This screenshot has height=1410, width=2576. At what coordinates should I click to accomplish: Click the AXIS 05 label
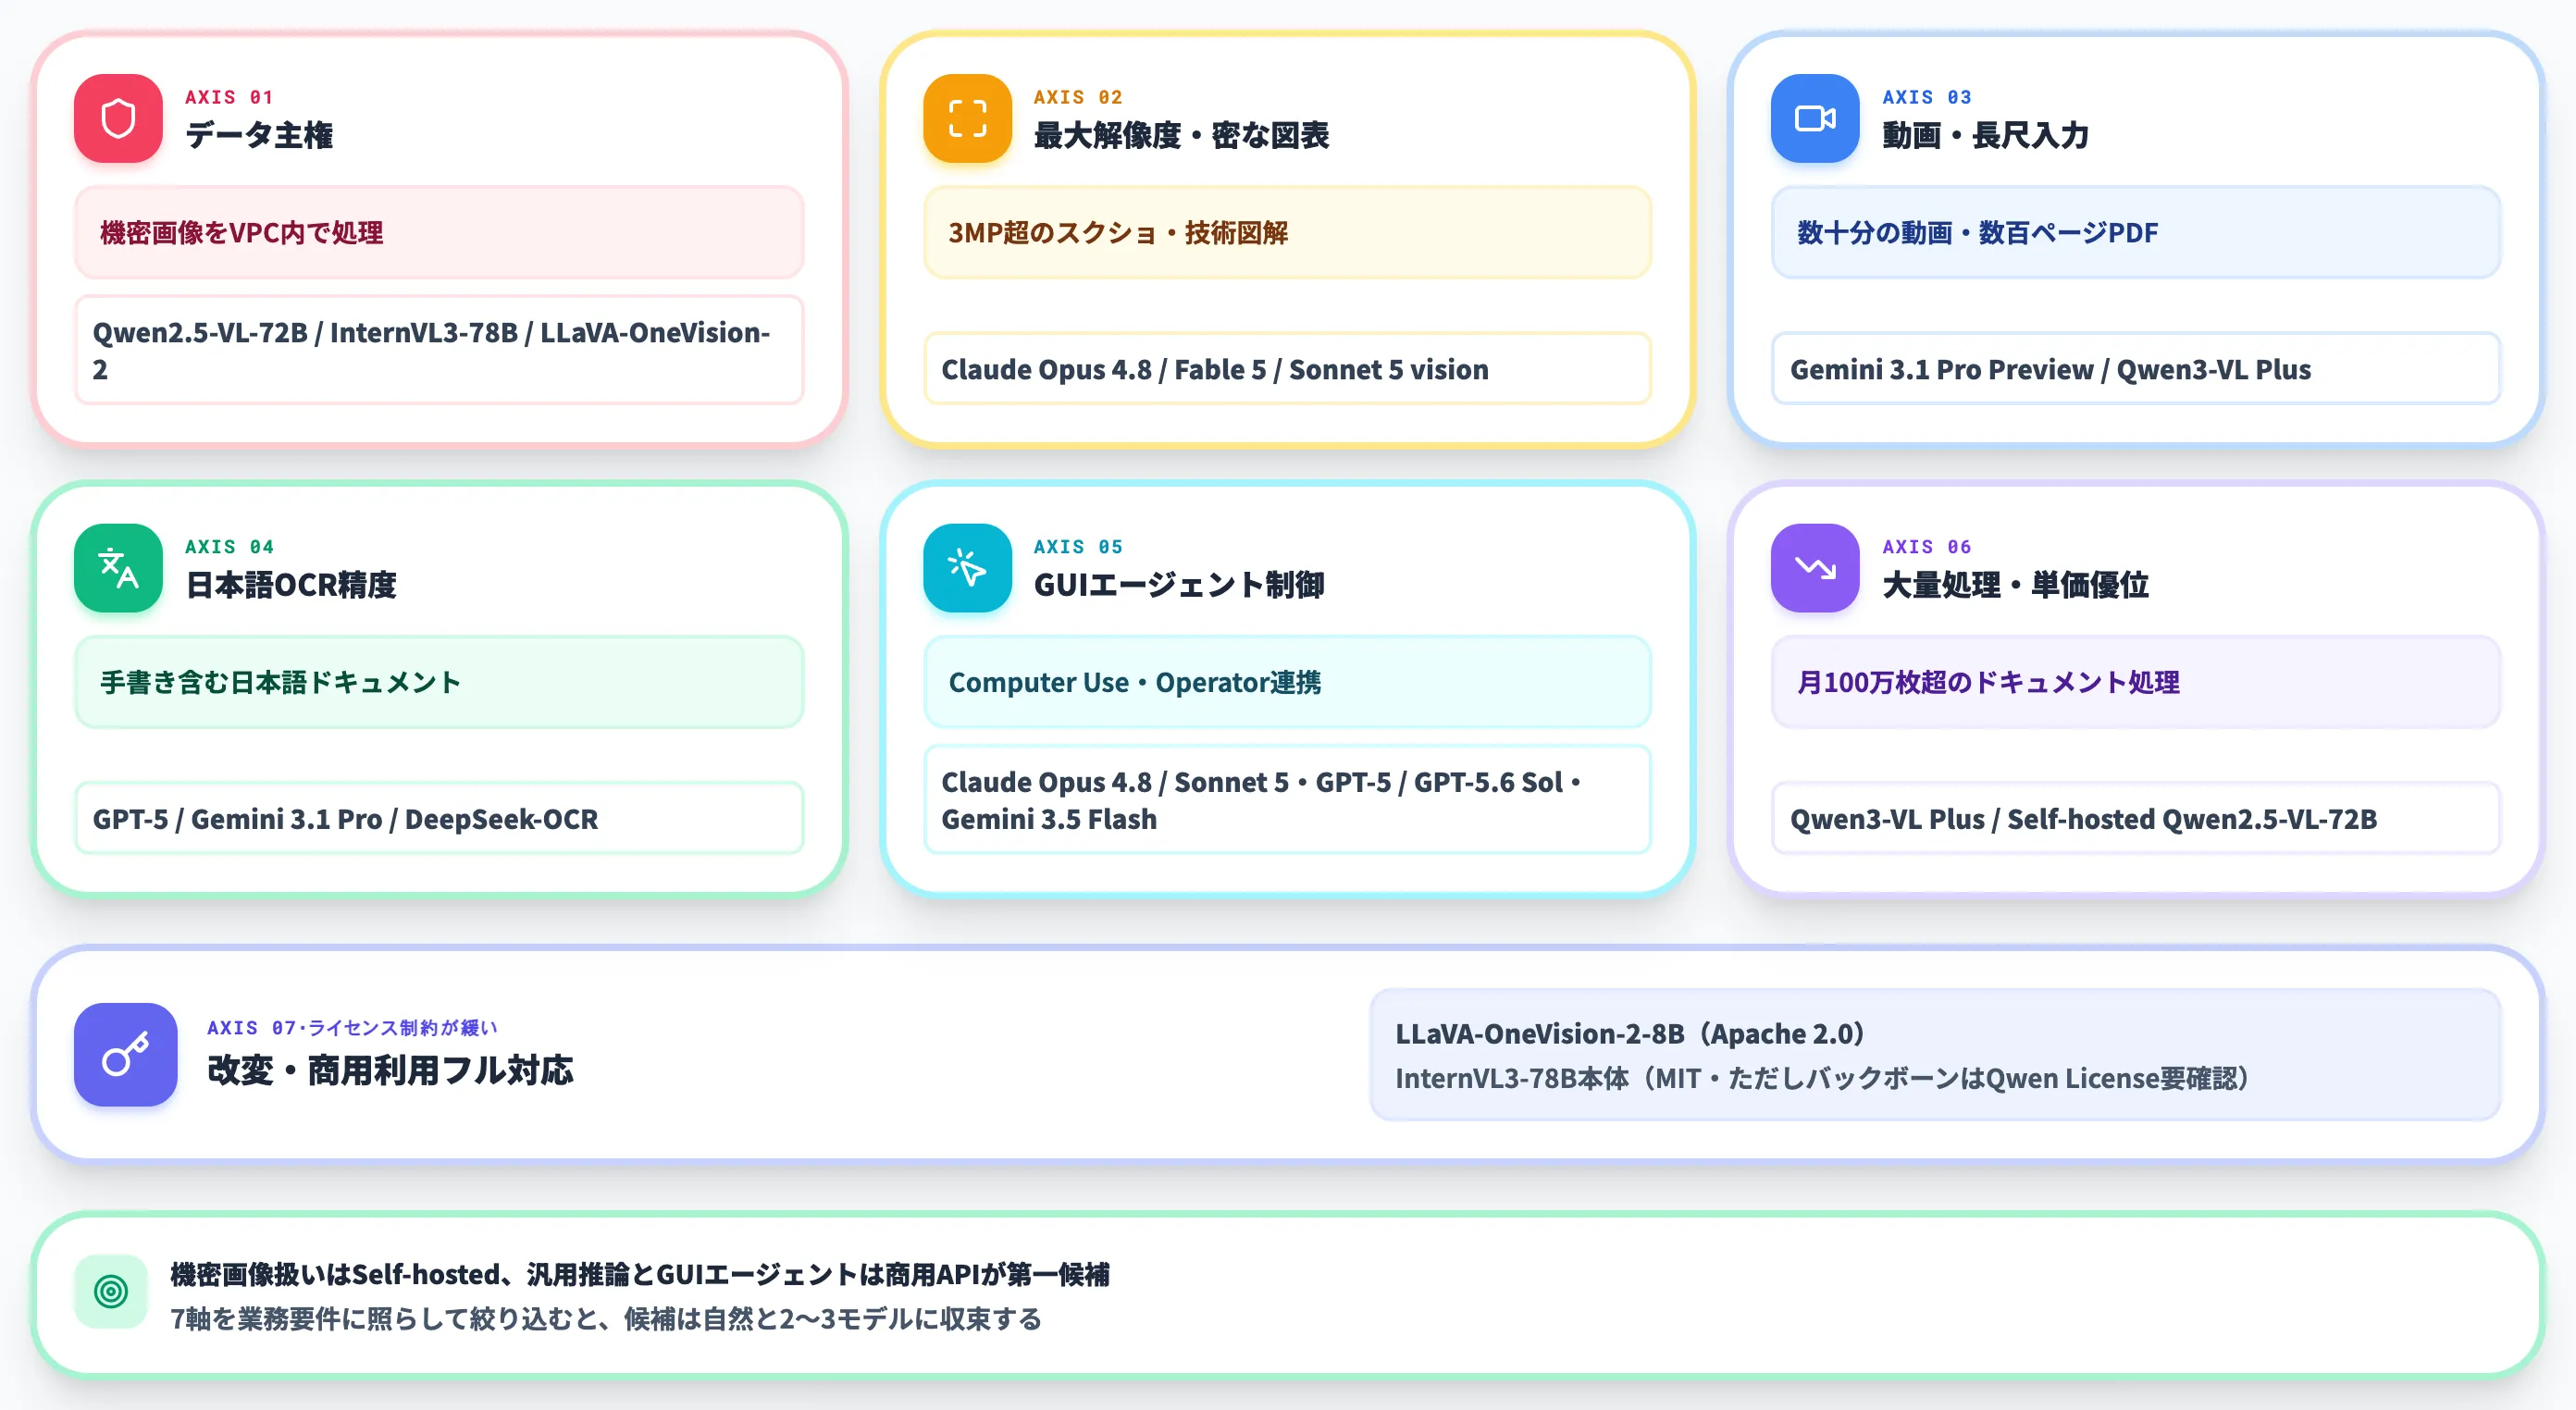pyautogui.click(x=1078, y=547)
